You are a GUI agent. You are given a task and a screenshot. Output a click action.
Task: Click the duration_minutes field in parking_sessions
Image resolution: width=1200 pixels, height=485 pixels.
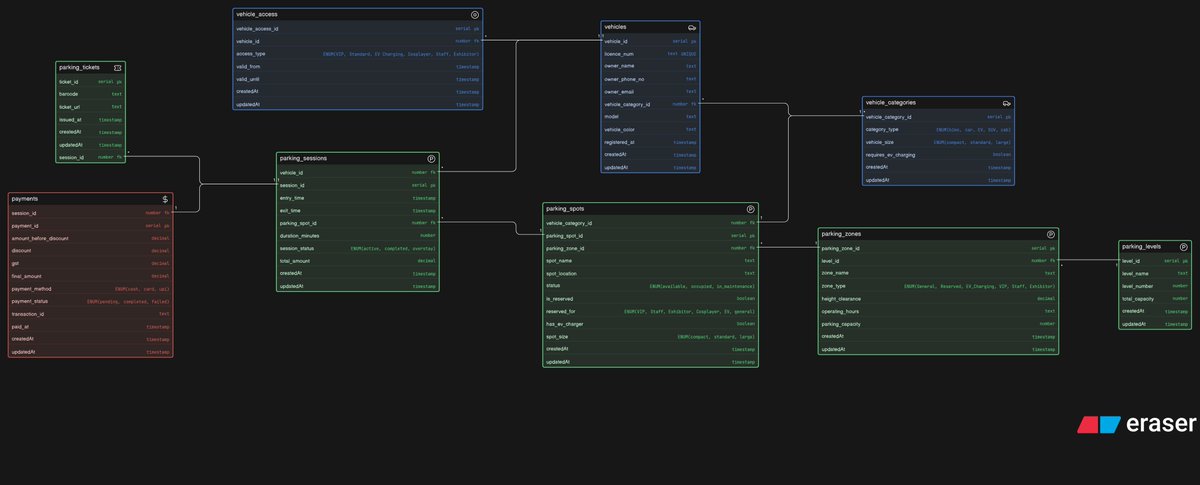(358, 236)
